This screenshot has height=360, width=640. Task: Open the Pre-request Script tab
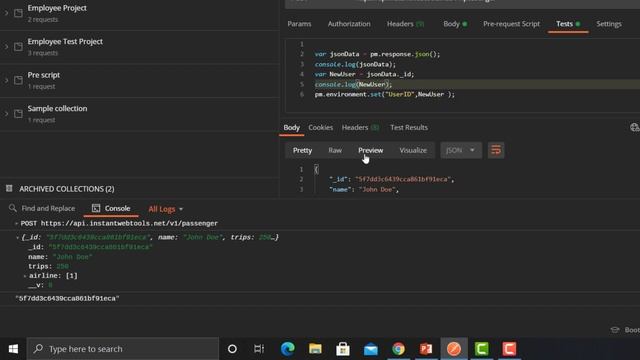point(511,24)
